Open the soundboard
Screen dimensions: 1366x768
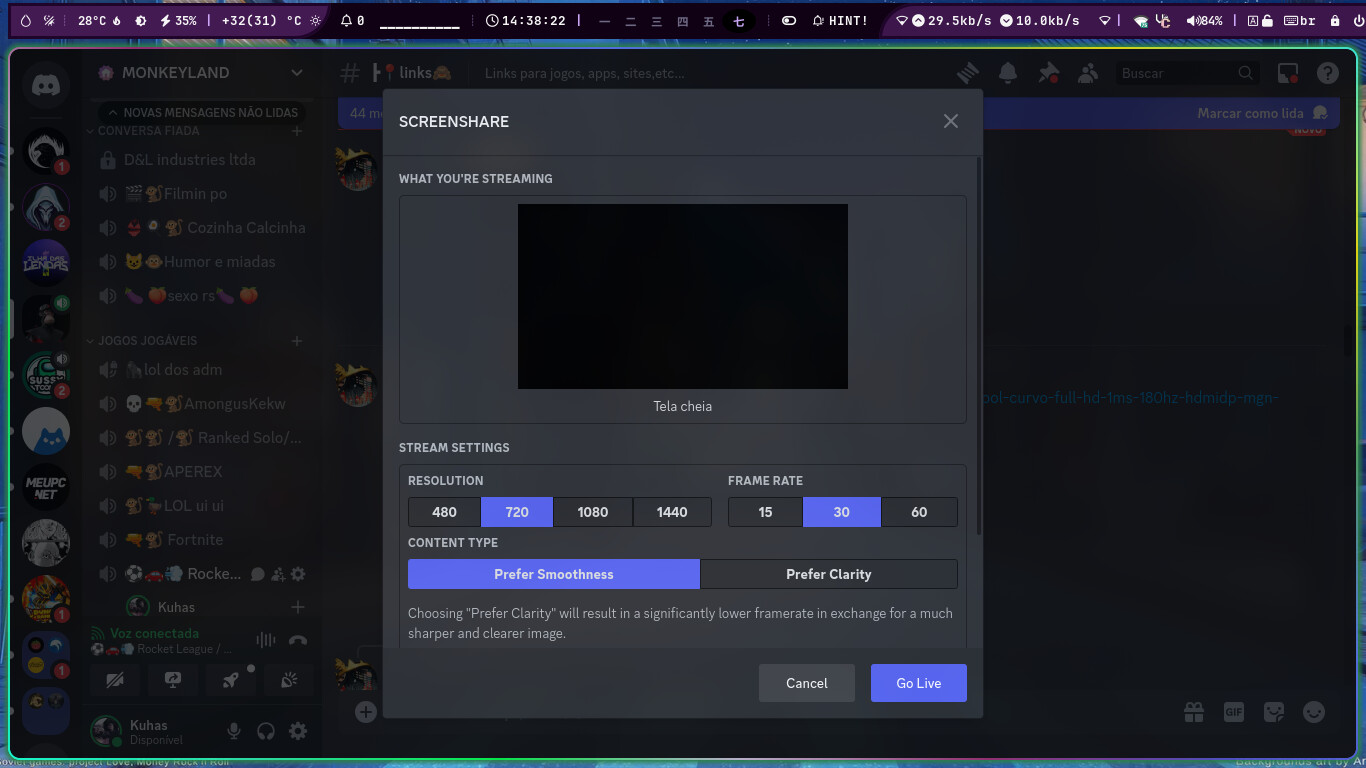(289, 680)
